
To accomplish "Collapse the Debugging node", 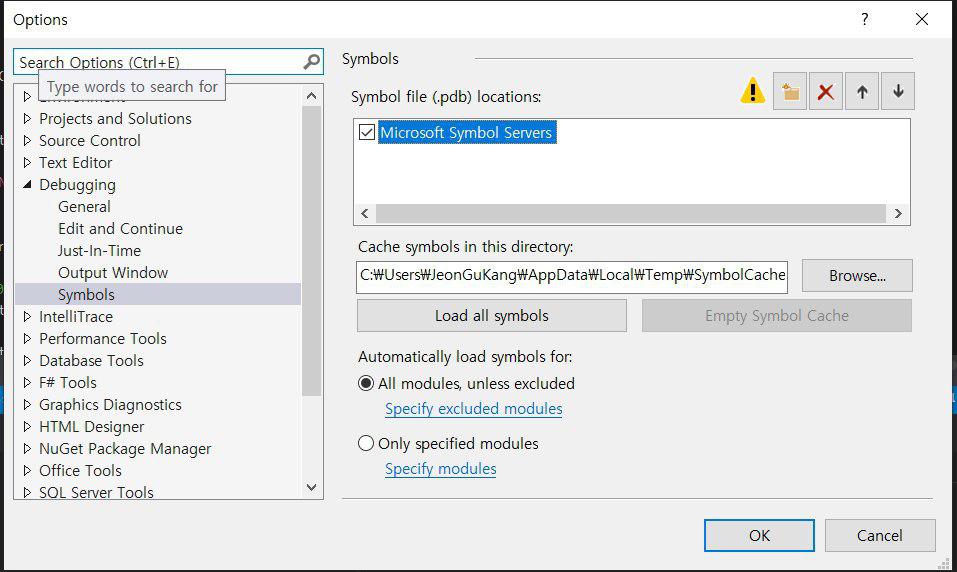I will coord(27,184).
